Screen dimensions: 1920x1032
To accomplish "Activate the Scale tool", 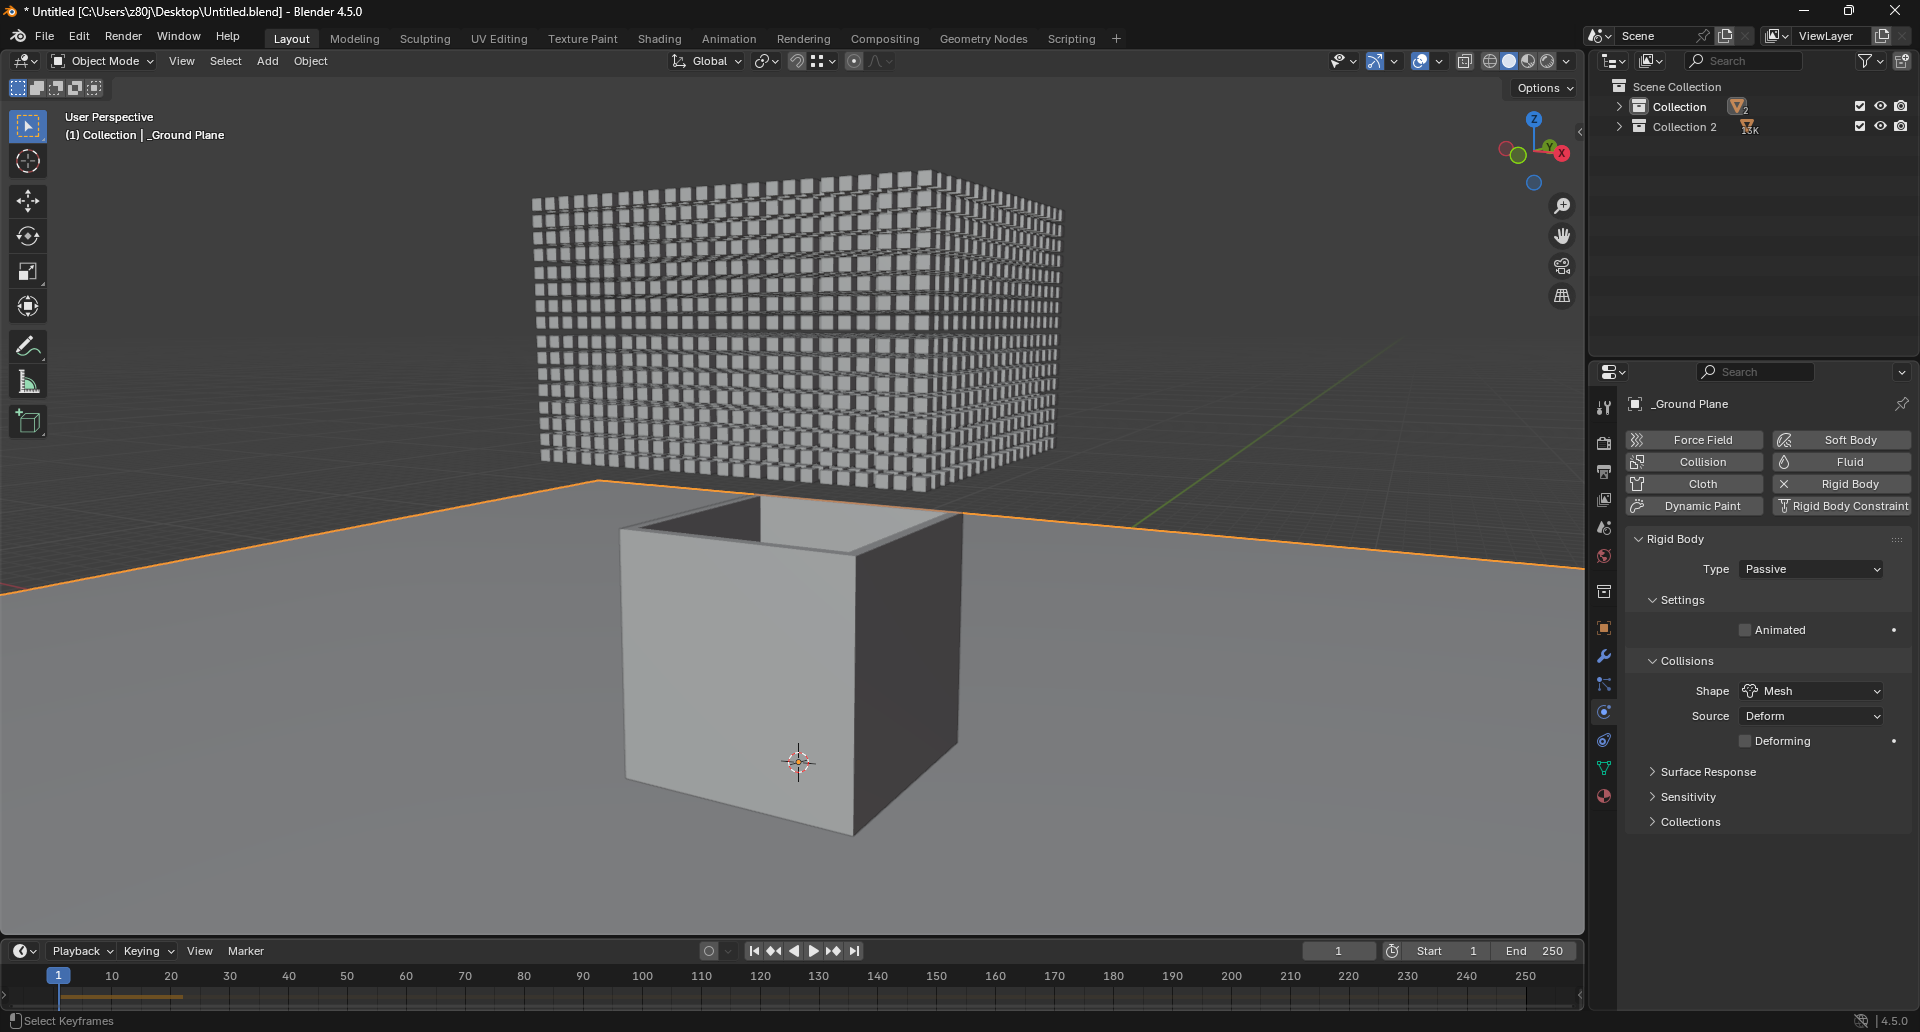I will [28, 271].
